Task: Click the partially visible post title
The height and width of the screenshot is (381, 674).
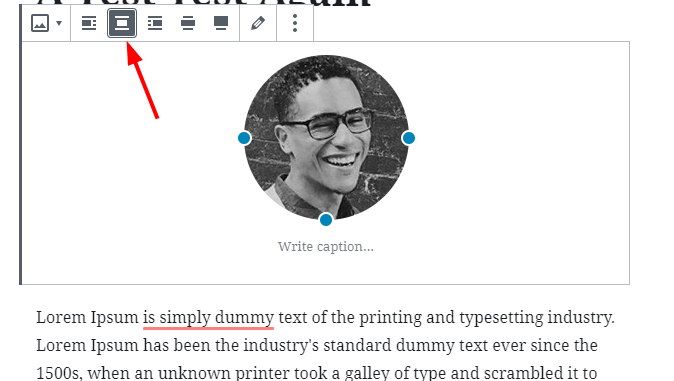Action: [203, 3]
